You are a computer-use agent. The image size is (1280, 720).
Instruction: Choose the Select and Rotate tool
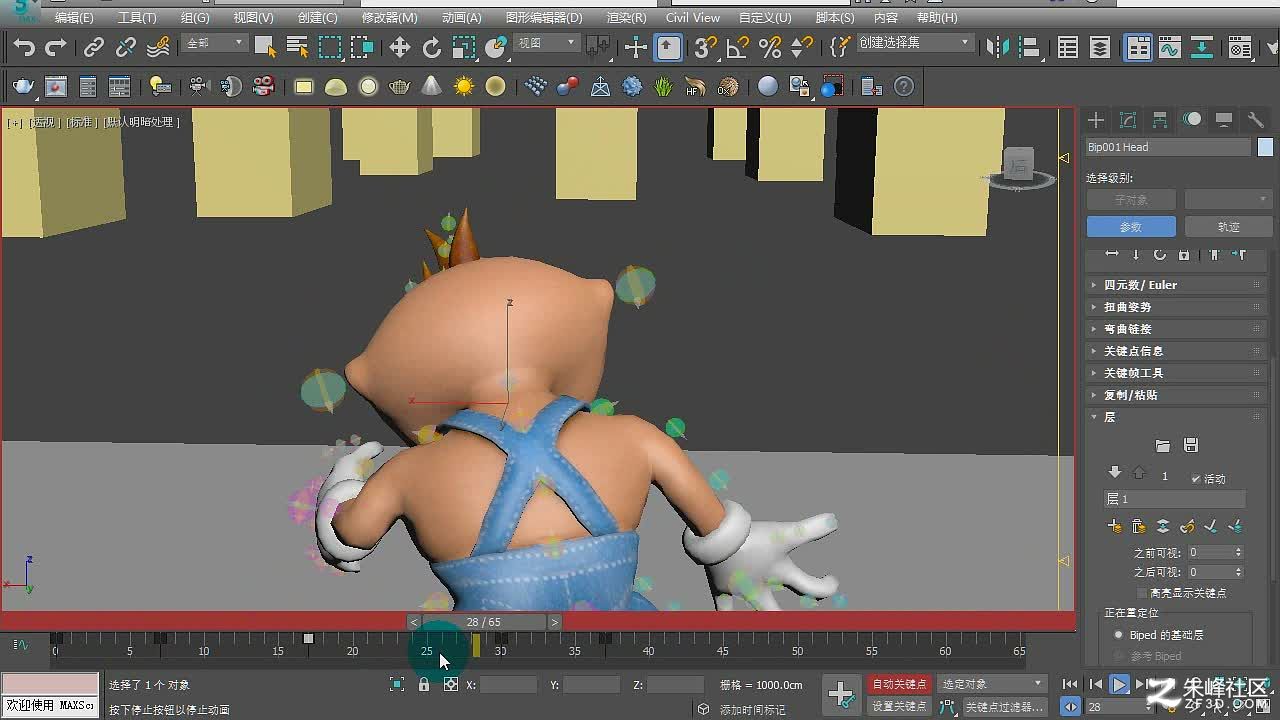pos(432,47)
